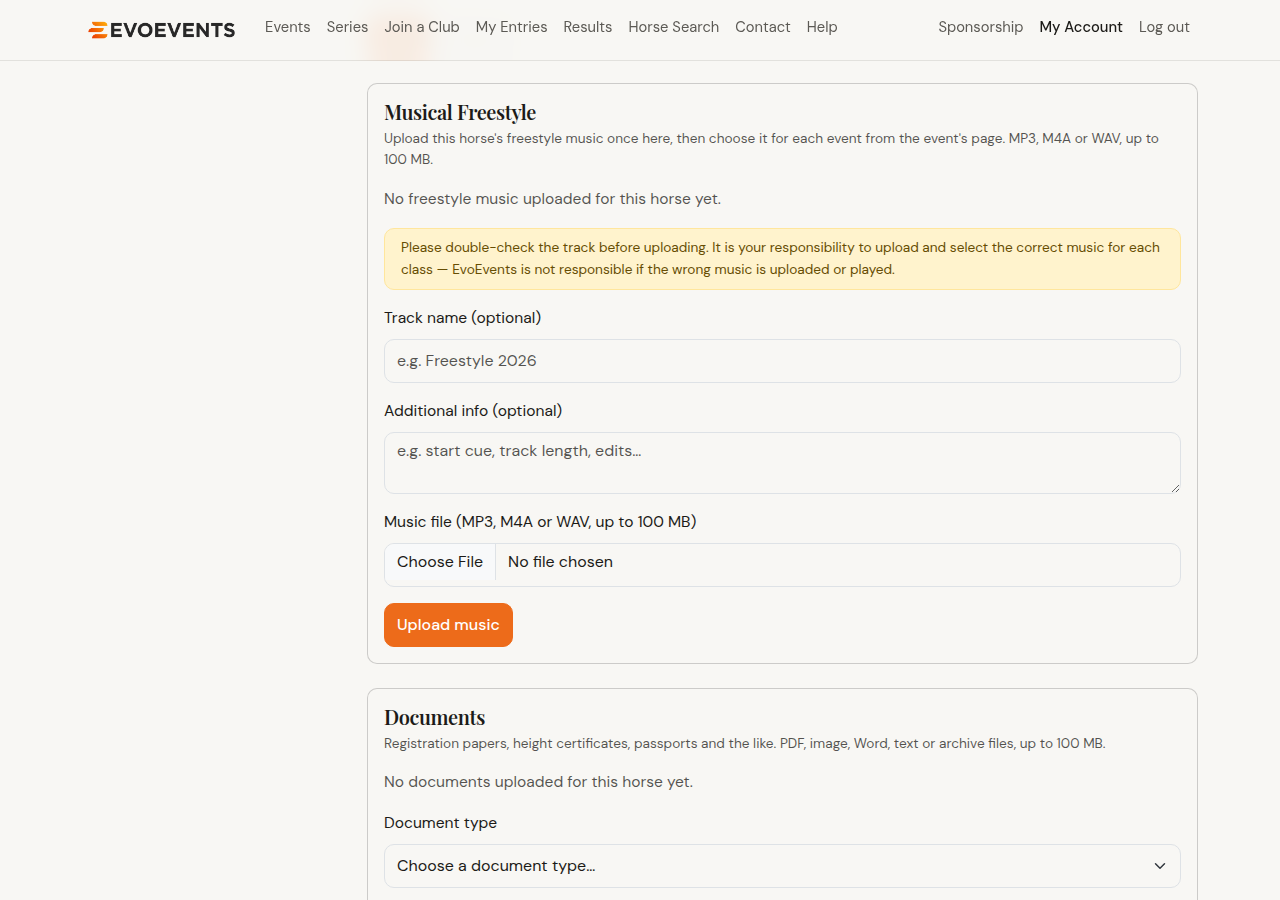
Task: Click the yellow double-check warning notice
Action: coord(782,259)
